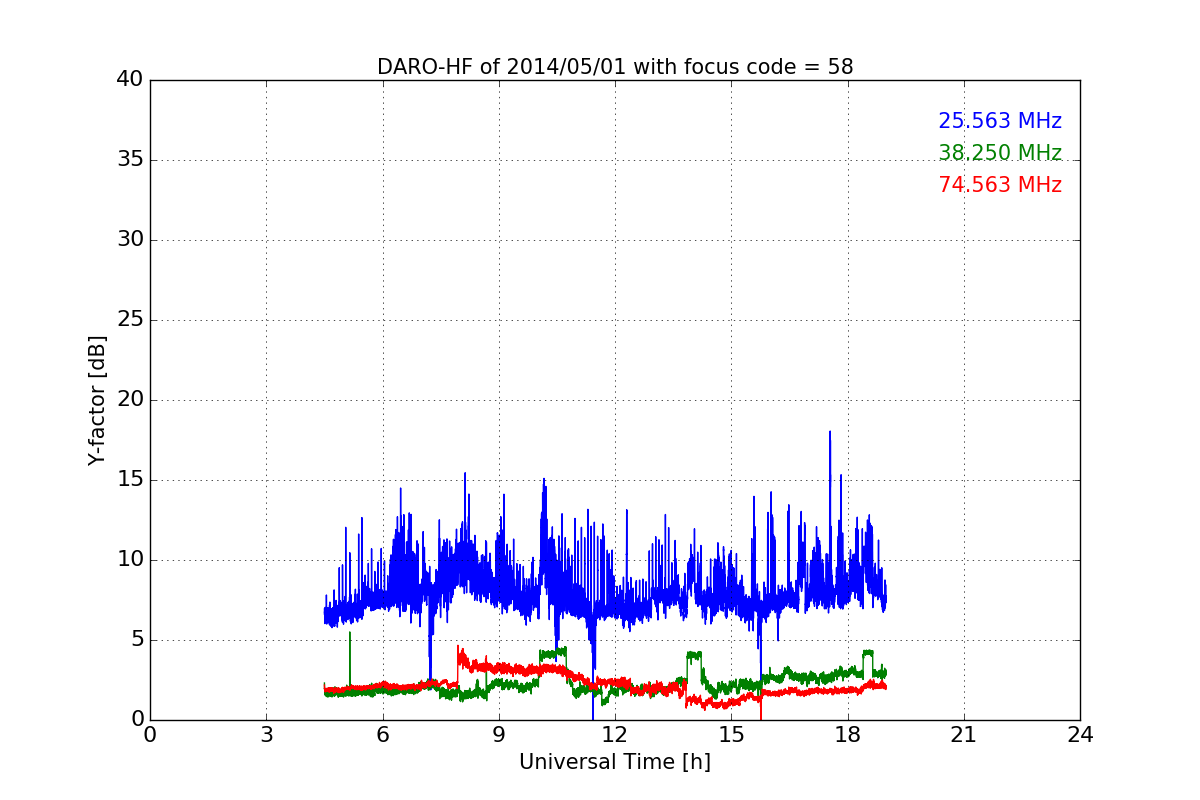Click y-axis tick label '5'
This screenshot has height=800, width=1200.
136,640
